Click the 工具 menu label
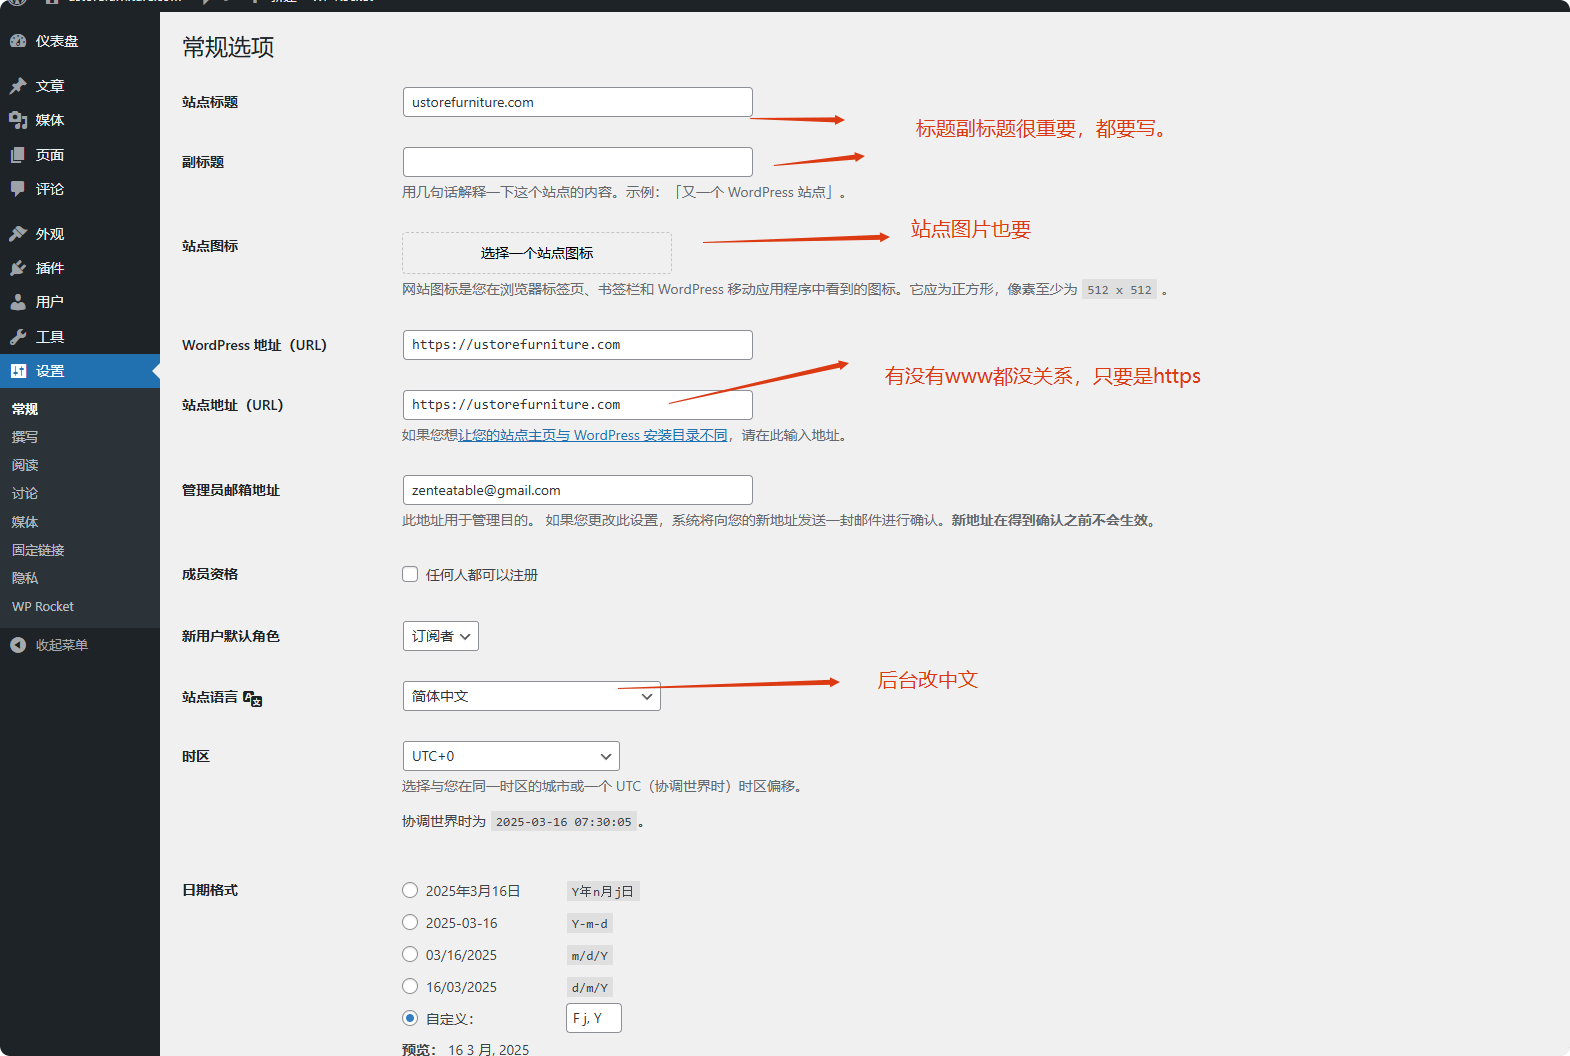This screenshot has height=1056, width=1570. 50,337
